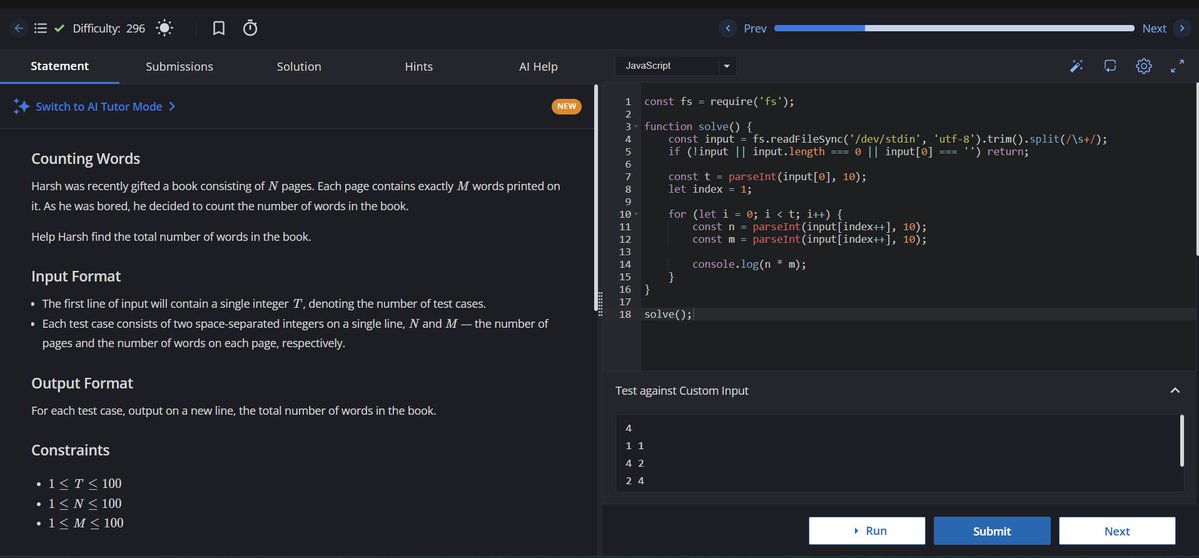1199x558 pixels.
Task: Click the green solved checkmark icon
Action: (60, 28)
